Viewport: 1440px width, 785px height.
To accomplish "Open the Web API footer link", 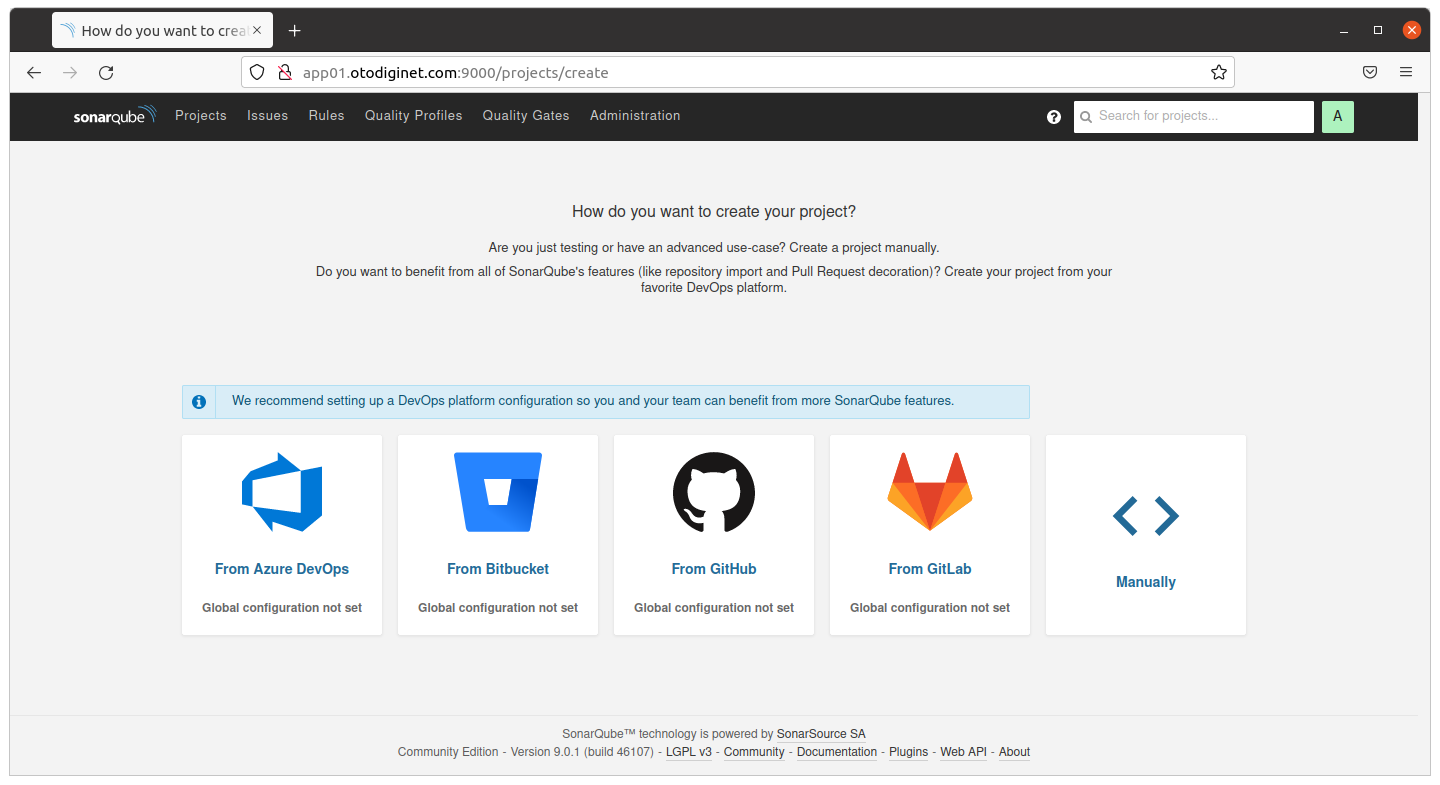I will tap(963, 752).
